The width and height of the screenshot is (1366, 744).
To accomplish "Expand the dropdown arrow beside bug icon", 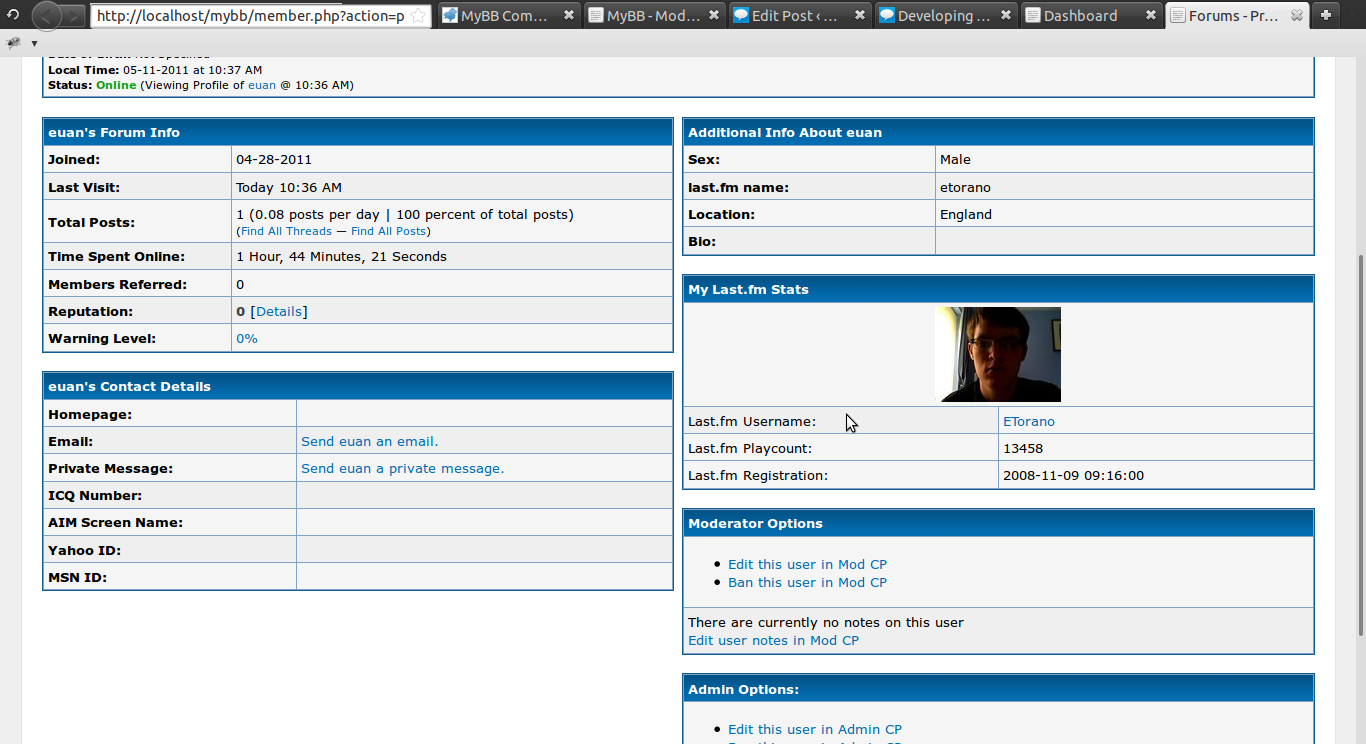I will pos(34,44).
